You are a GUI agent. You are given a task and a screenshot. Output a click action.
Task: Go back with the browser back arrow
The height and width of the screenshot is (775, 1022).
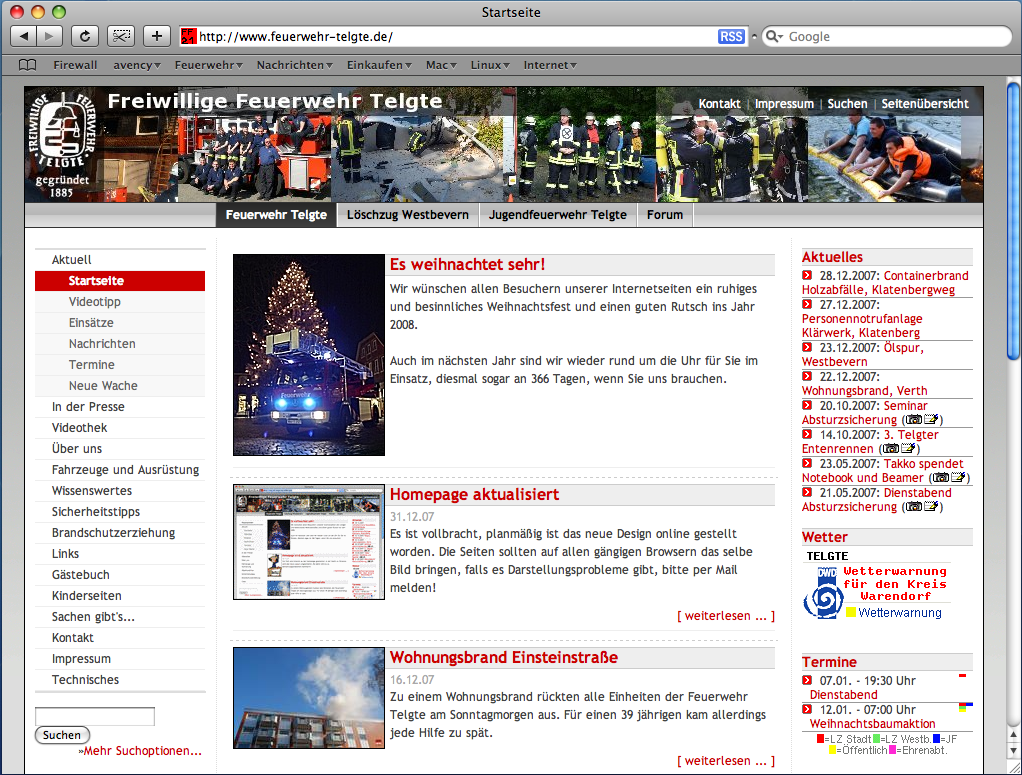(x=23, y=36)
